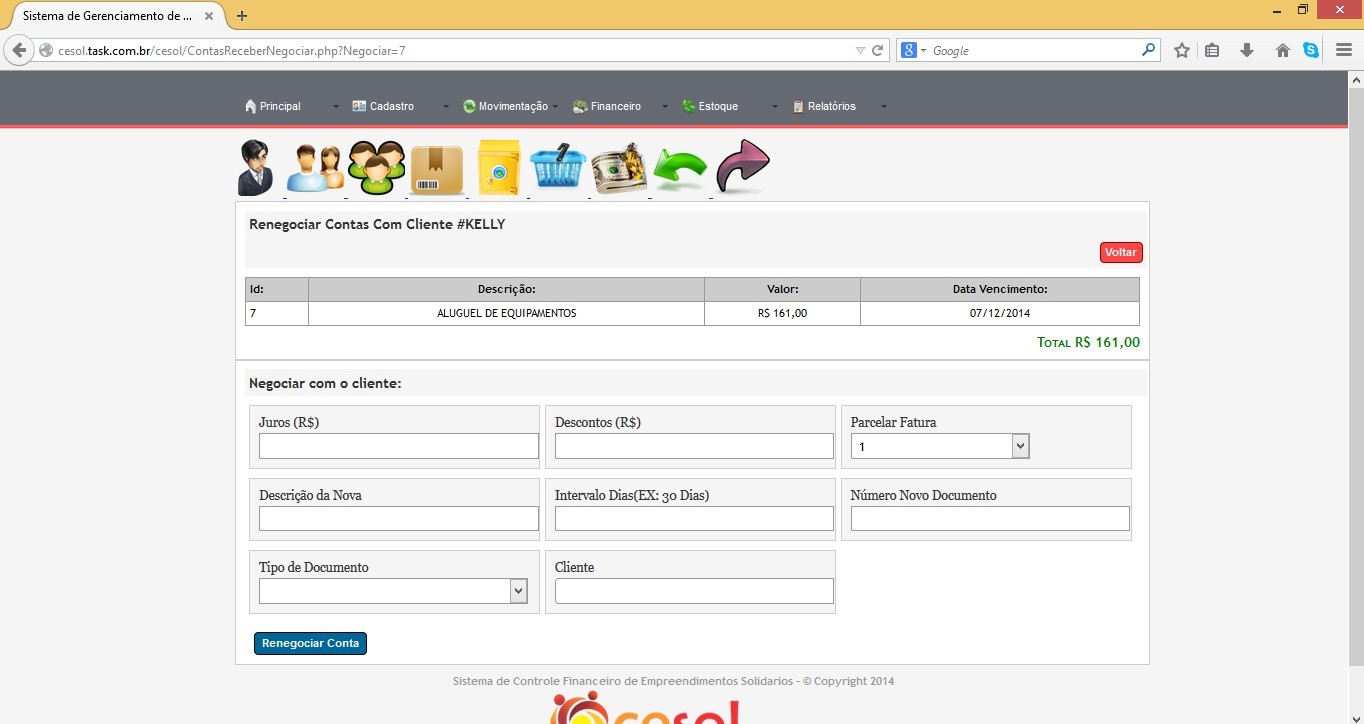The width and height of the screenshot is (1364, 724).
Task: Click the Renegociar Conta button
Action: (310, 643)
